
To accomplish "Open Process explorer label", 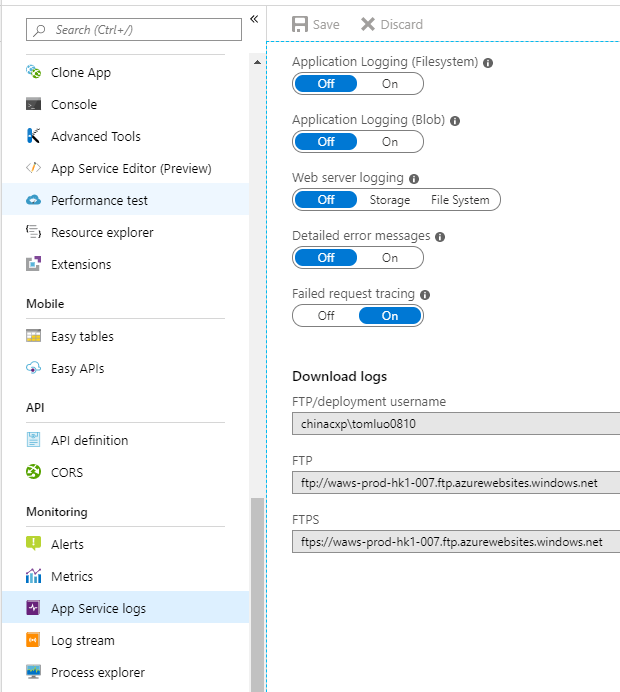I will (98, 673).
